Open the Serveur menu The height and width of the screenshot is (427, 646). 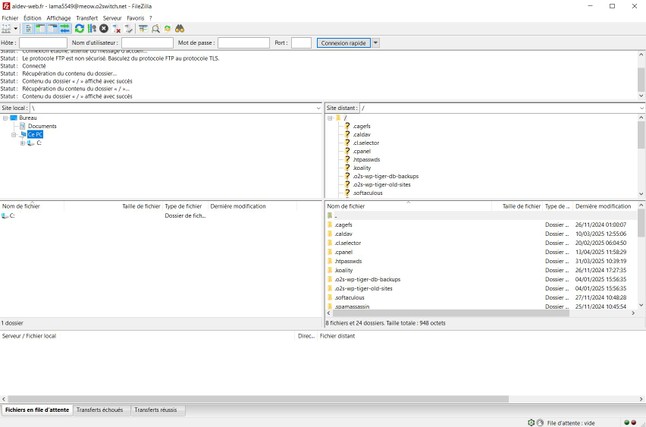coord(112,18)
